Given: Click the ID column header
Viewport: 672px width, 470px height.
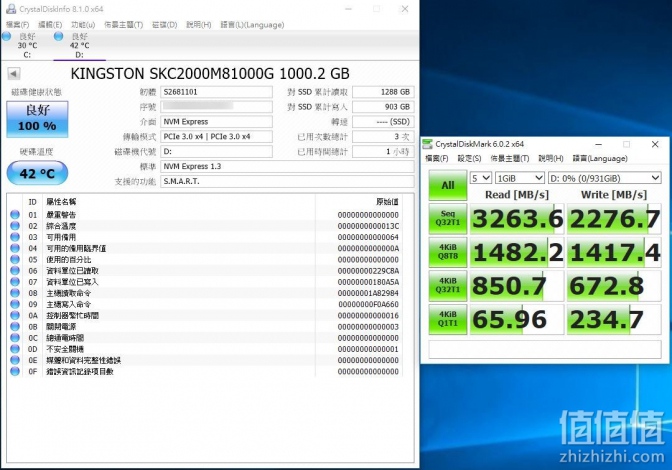Looking at the screenshot, I should coord(33,202).
